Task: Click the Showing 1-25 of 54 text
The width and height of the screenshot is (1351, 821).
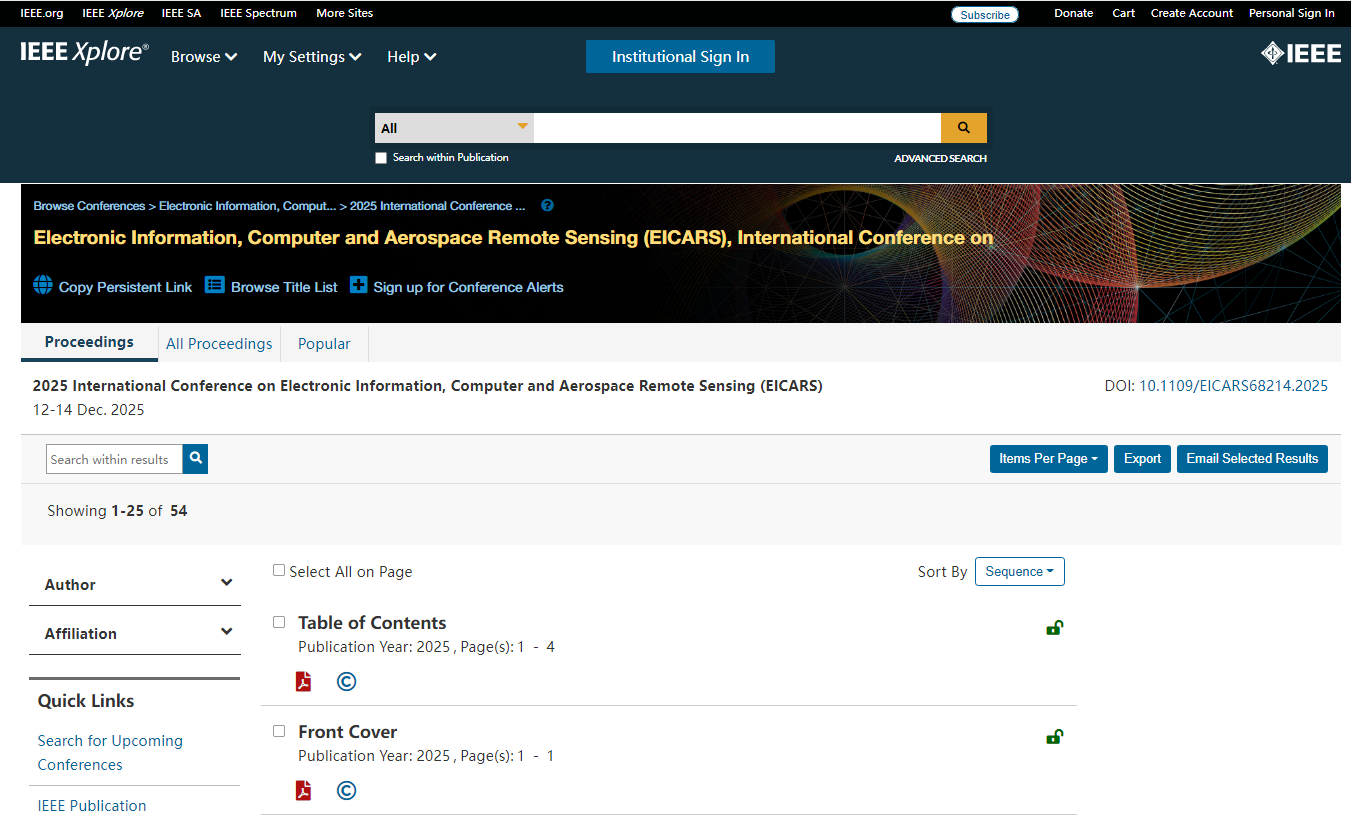Action: click(117, 511)
